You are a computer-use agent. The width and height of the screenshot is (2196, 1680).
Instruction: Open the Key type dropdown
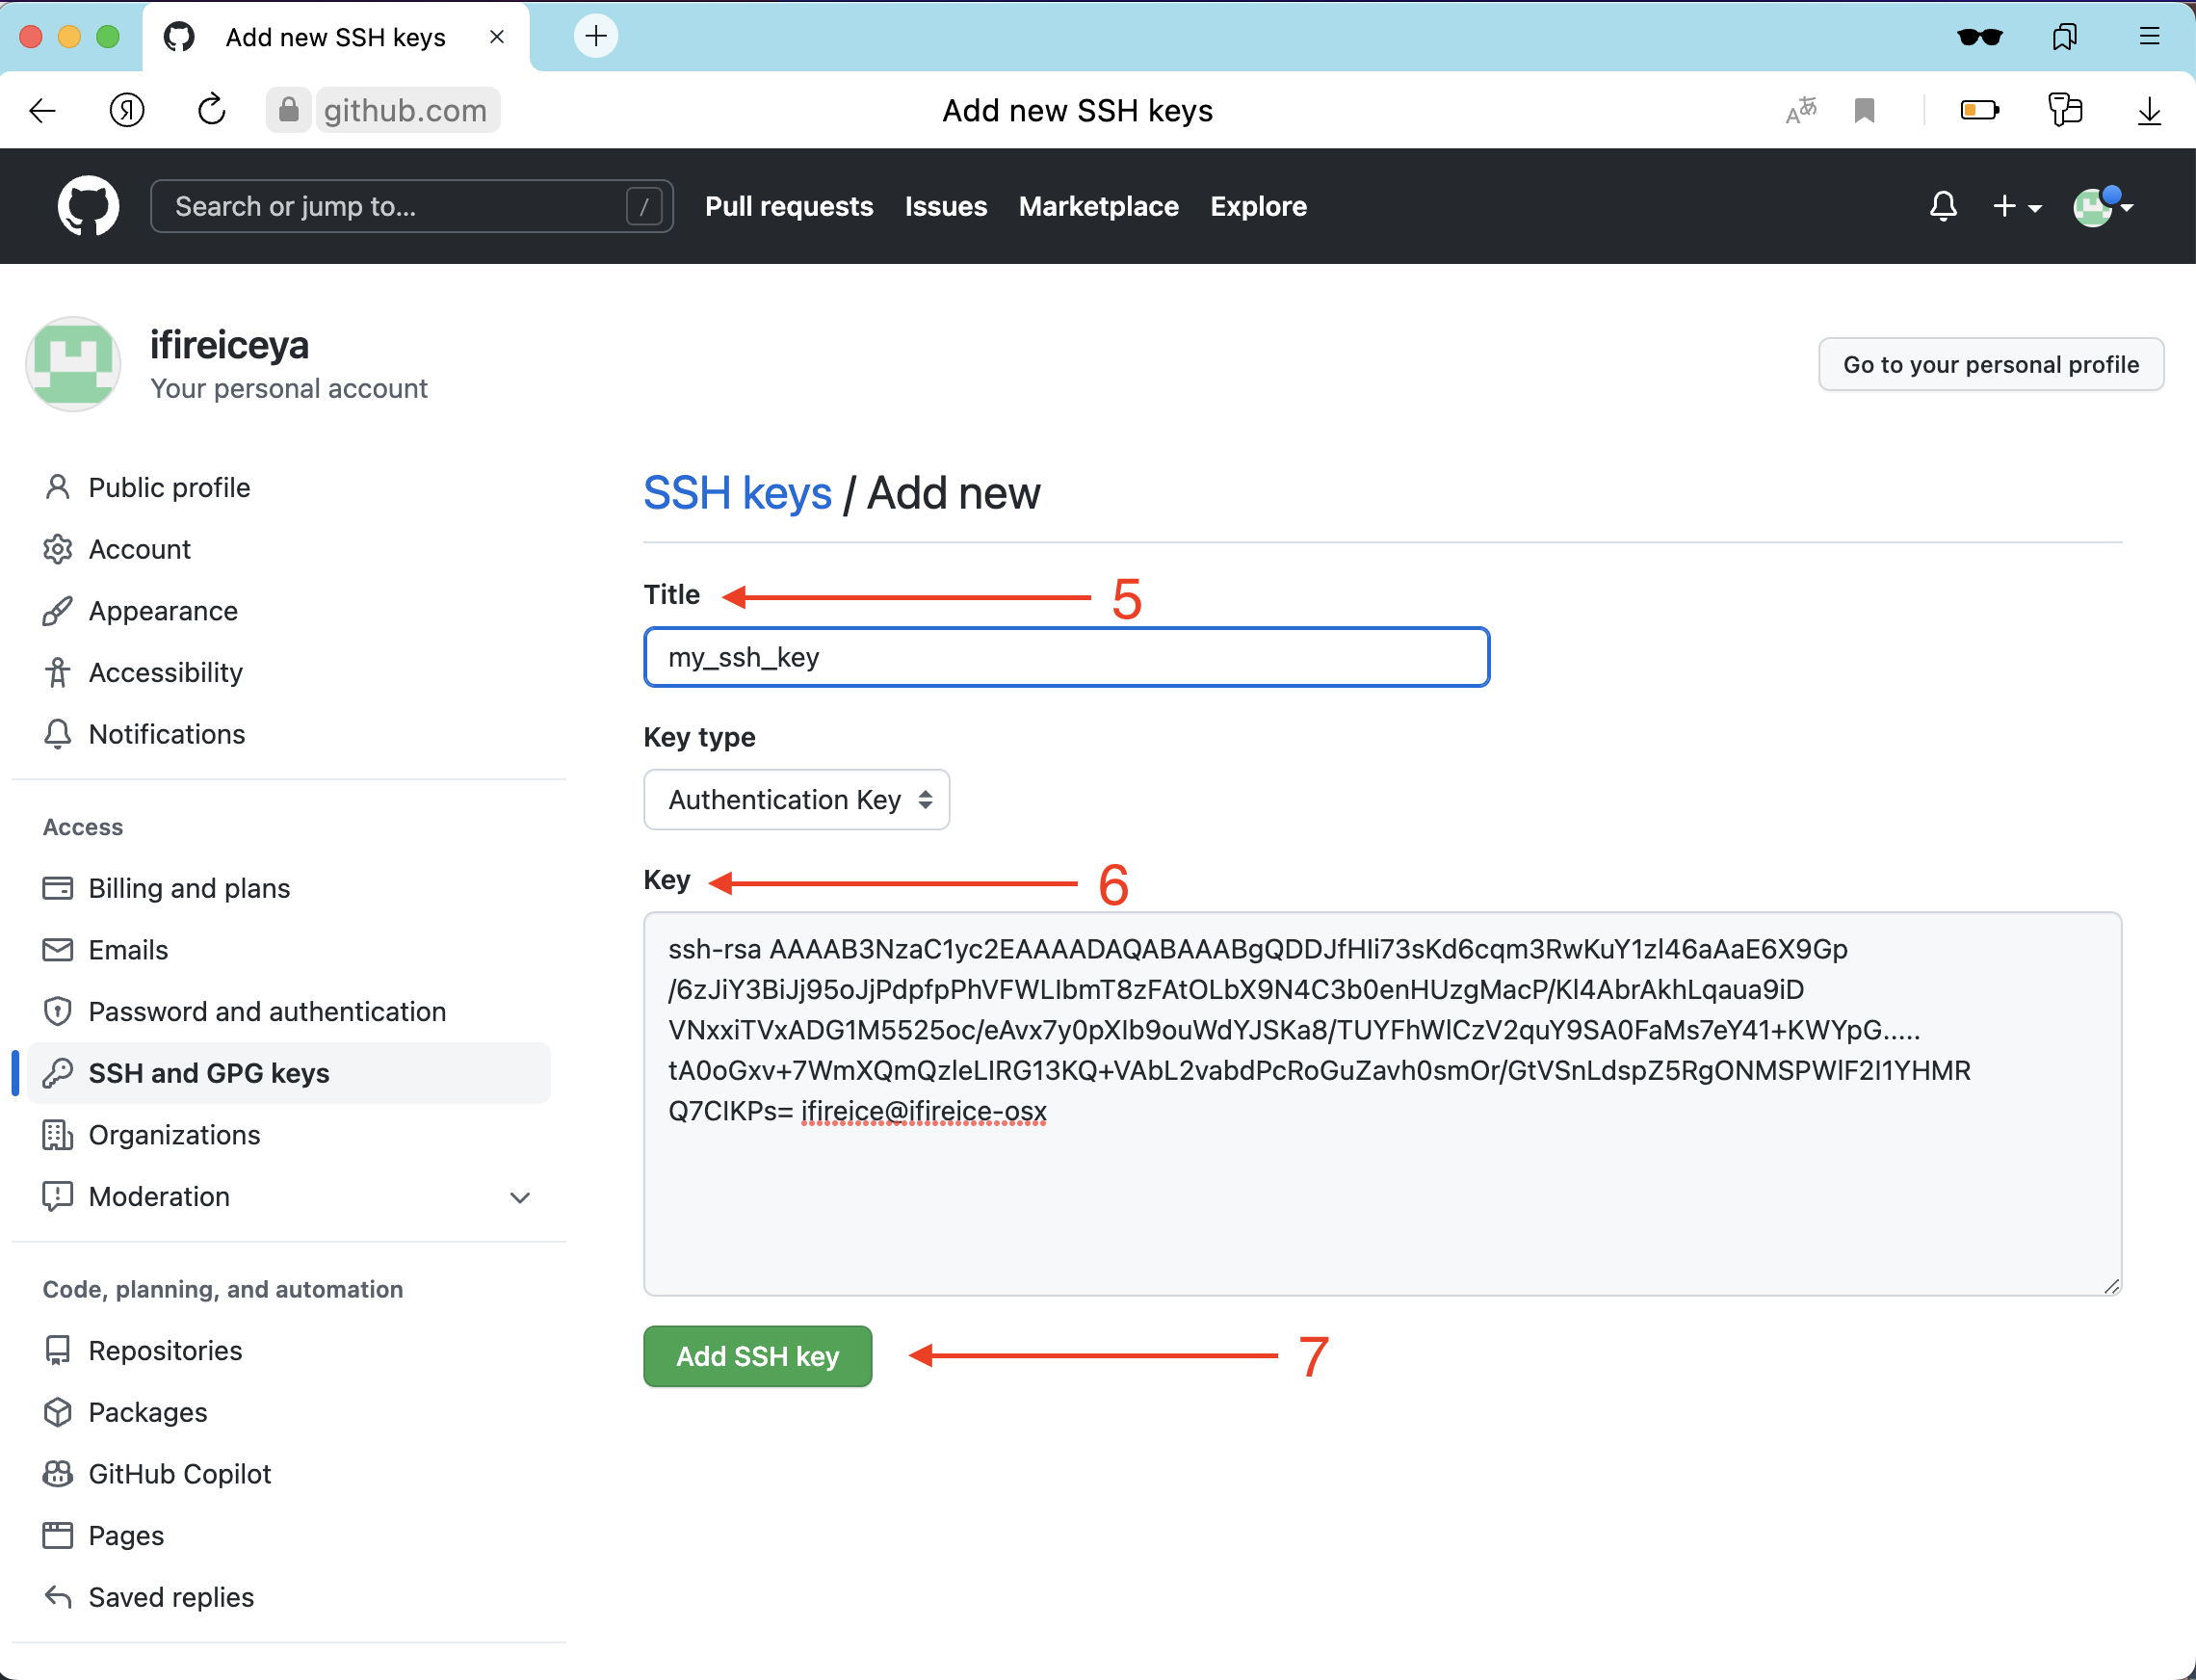(x=796, y=799)
